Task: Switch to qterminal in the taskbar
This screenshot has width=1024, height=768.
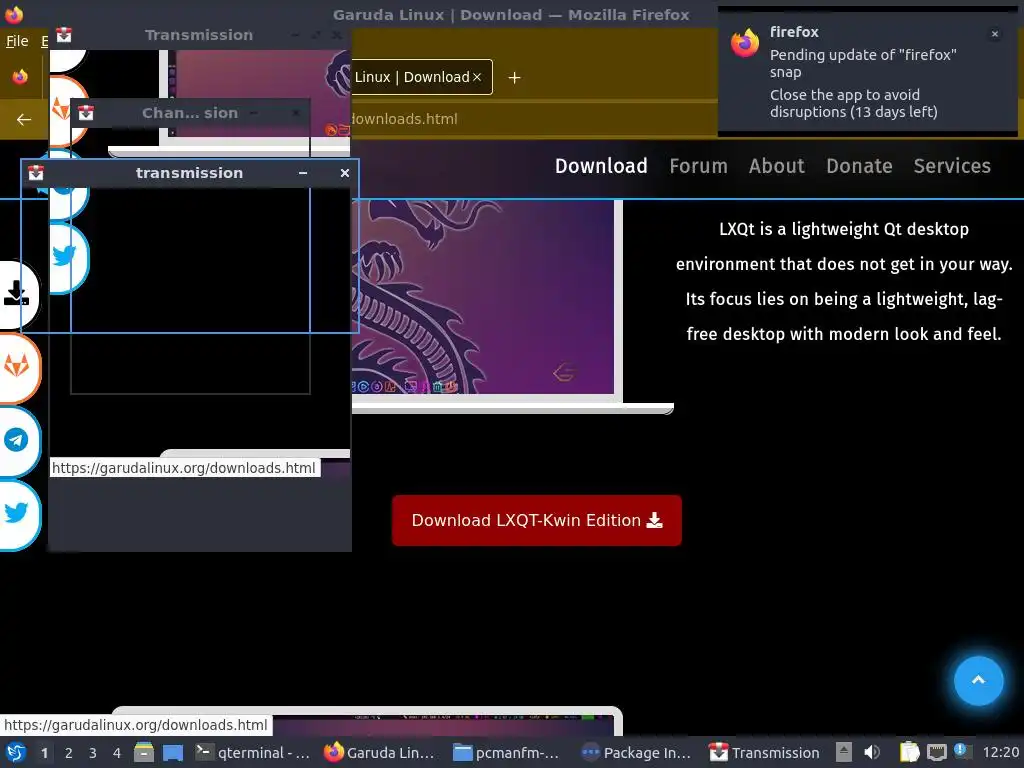Action: click(253, 752)
